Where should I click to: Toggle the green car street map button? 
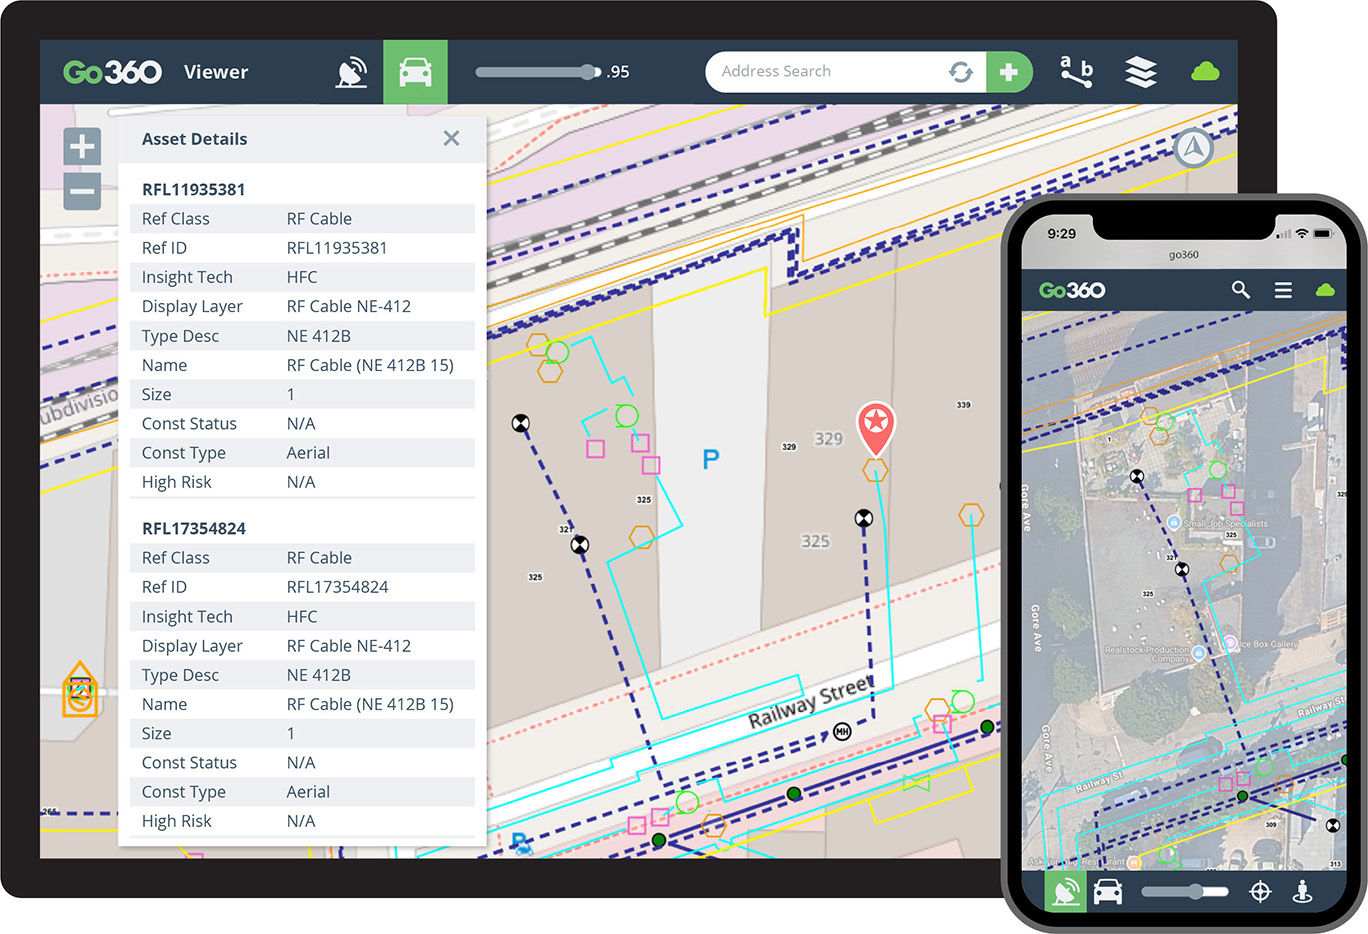coord(415,72)
